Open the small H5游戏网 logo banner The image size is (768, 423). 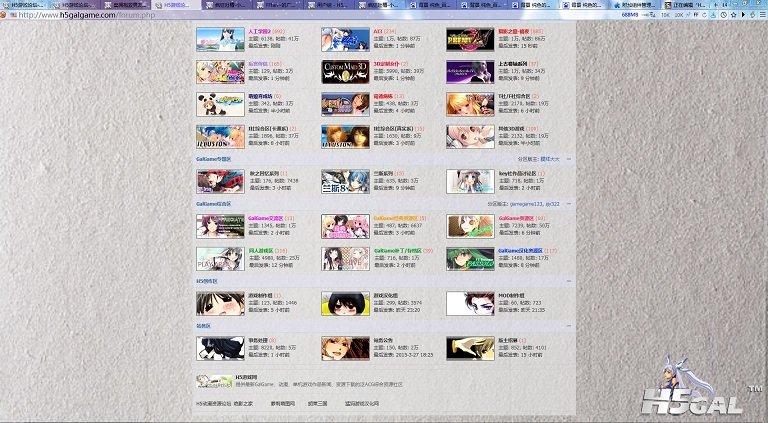(x=214, y=381)
